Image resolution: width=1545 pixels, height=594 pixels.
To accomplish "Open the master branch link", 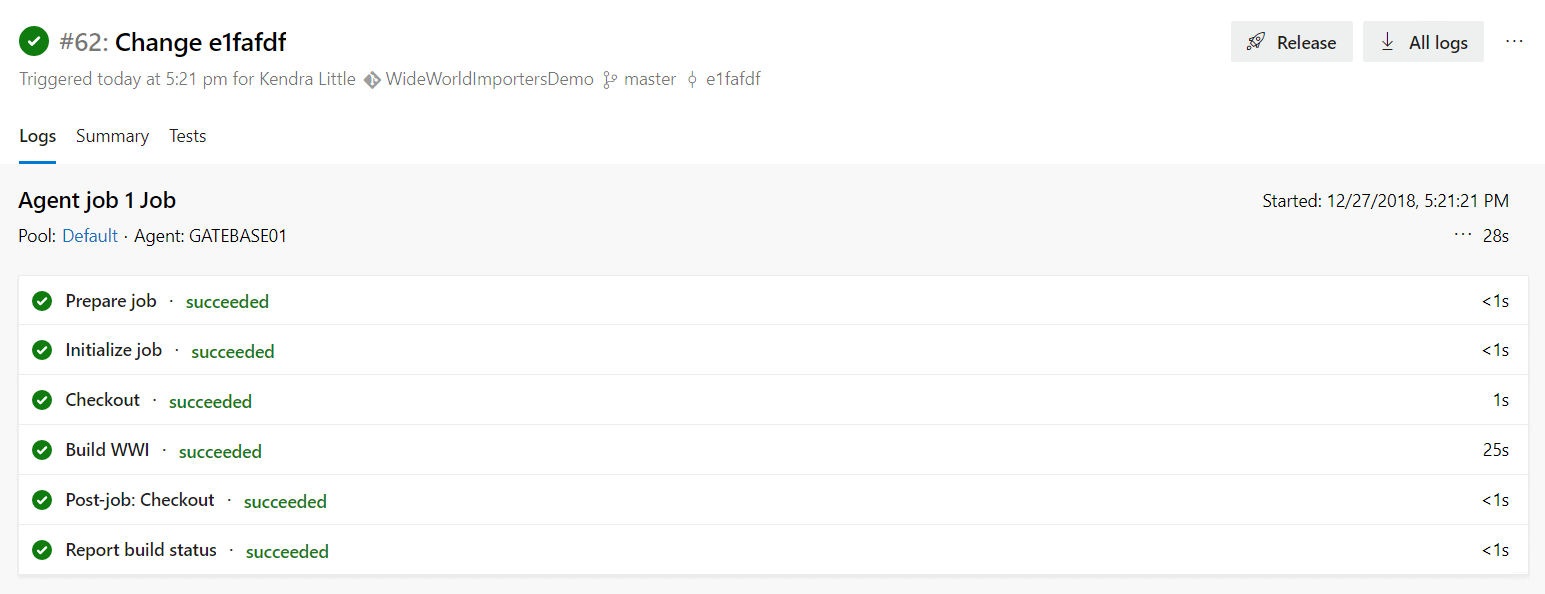I will pos(650,79).
